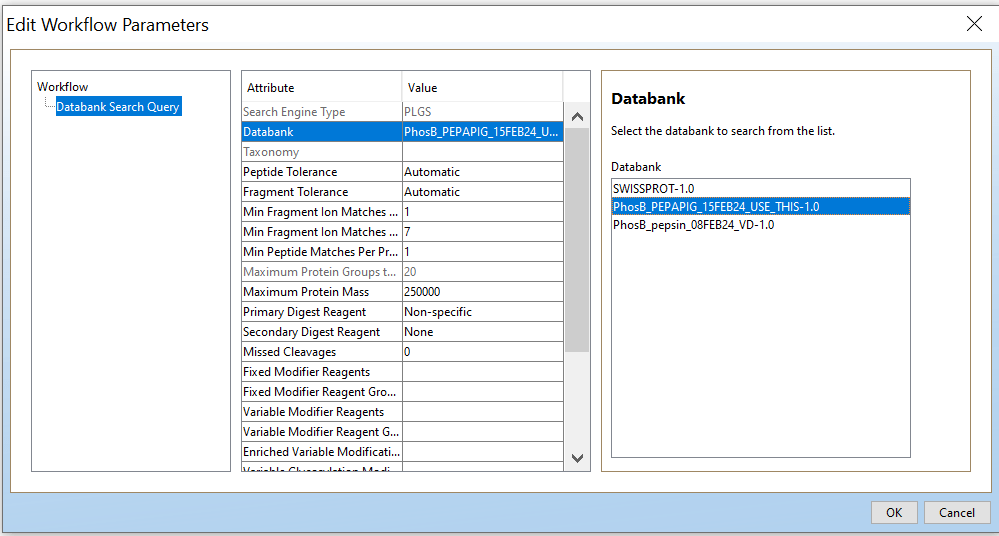The image size is (999, 536).
Task: Click the Attribute column header
Action: pos(321,88)
